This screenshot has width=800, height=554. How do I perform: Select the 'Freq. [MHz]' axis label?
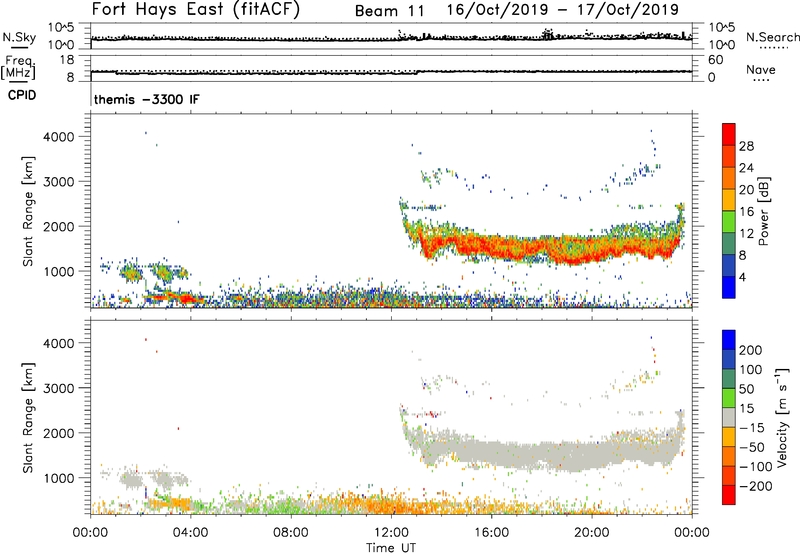point(19,67)
